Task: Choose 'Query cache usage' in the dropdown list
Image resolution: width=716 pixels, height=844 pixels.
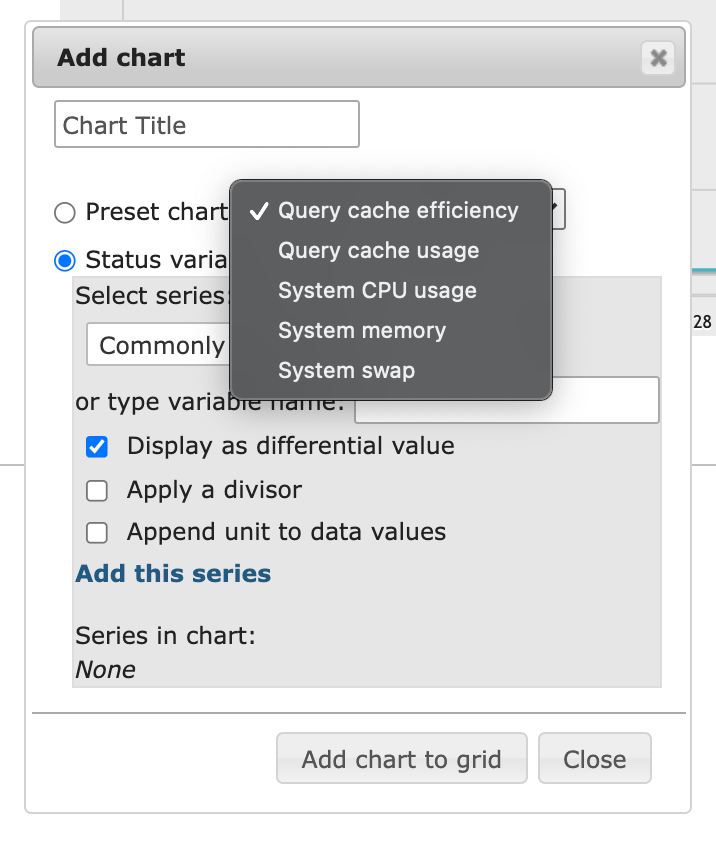Action: coord(378,250)
